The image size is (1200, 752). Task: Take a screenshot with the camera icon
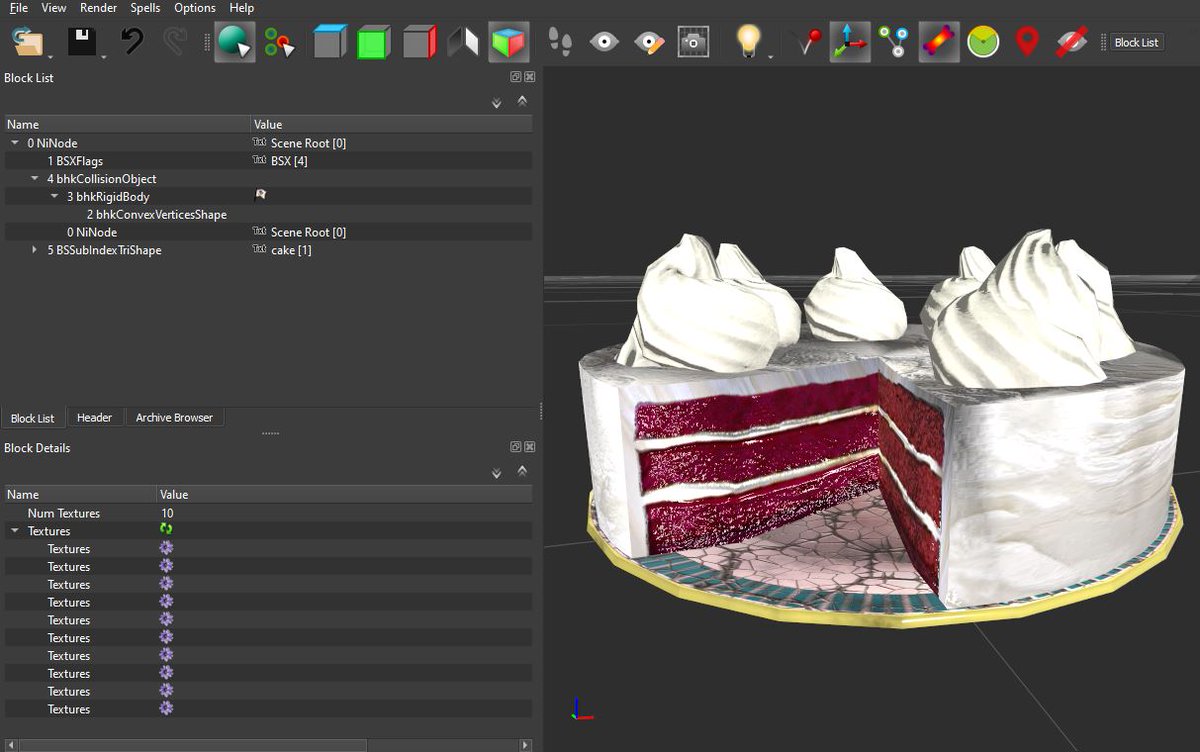coord(693,42)
